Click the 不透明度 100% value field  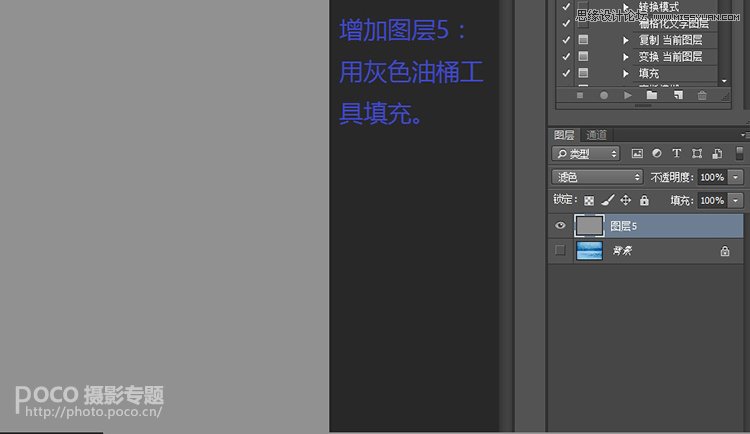[x=713, y=177]
